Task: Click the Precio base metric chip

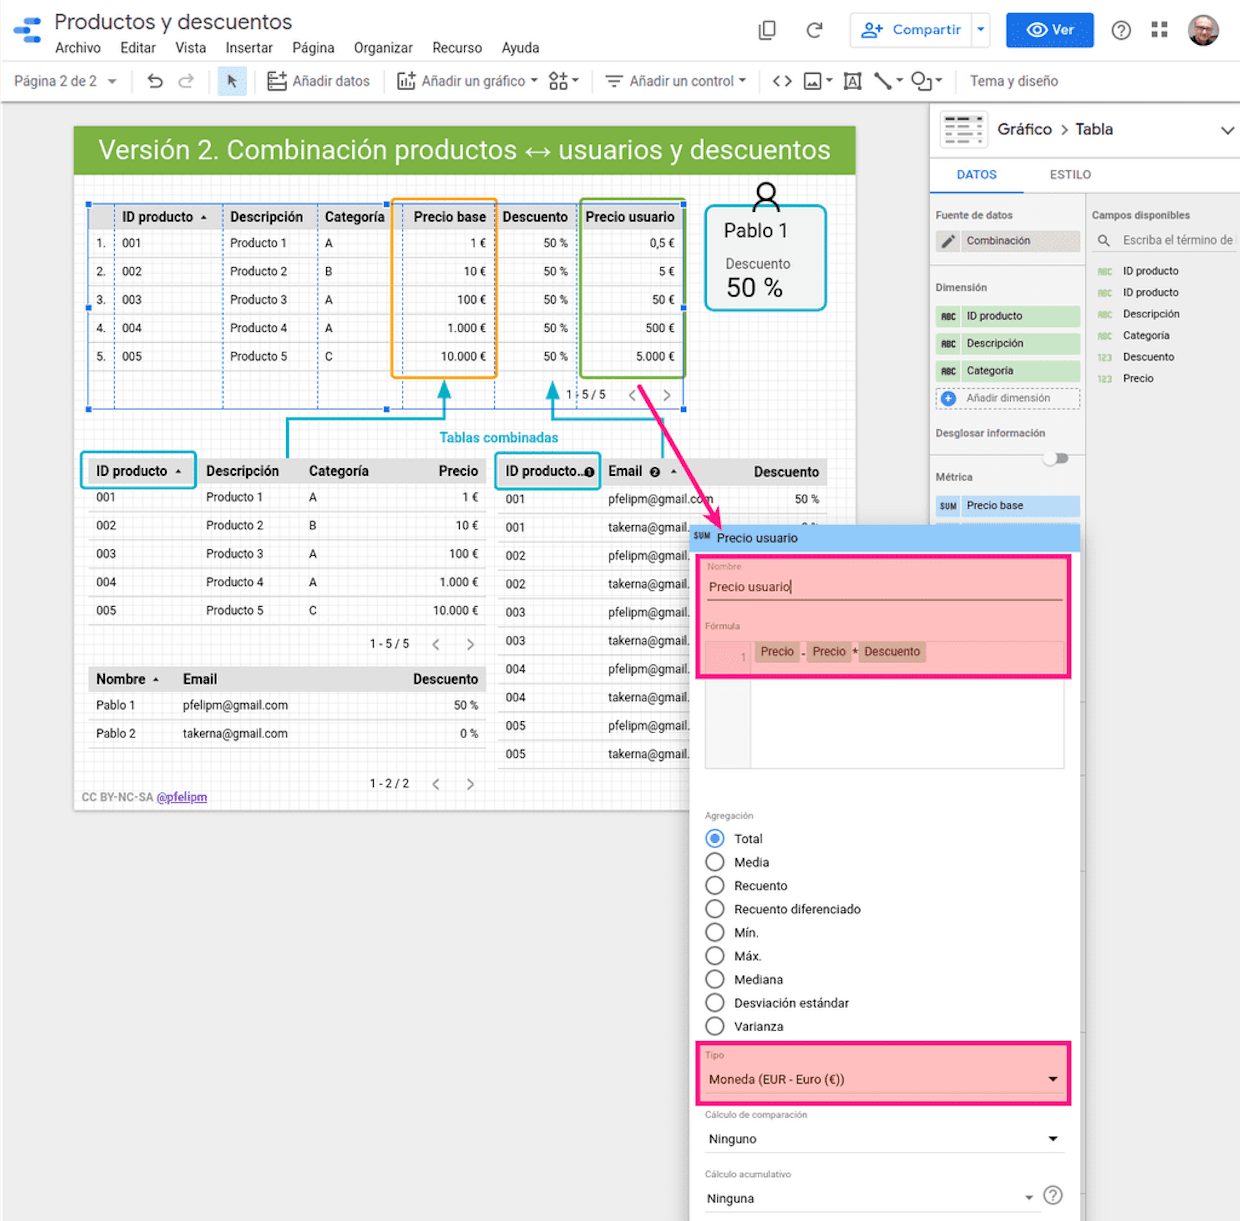Action: tap(1008, 506)
